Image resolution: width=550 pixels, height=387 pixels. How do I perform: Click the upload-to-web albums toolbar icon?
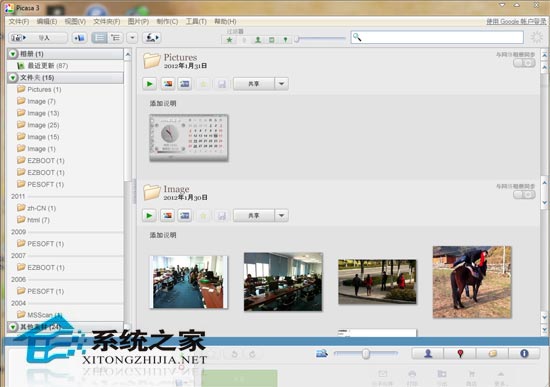tap(152, 38)
